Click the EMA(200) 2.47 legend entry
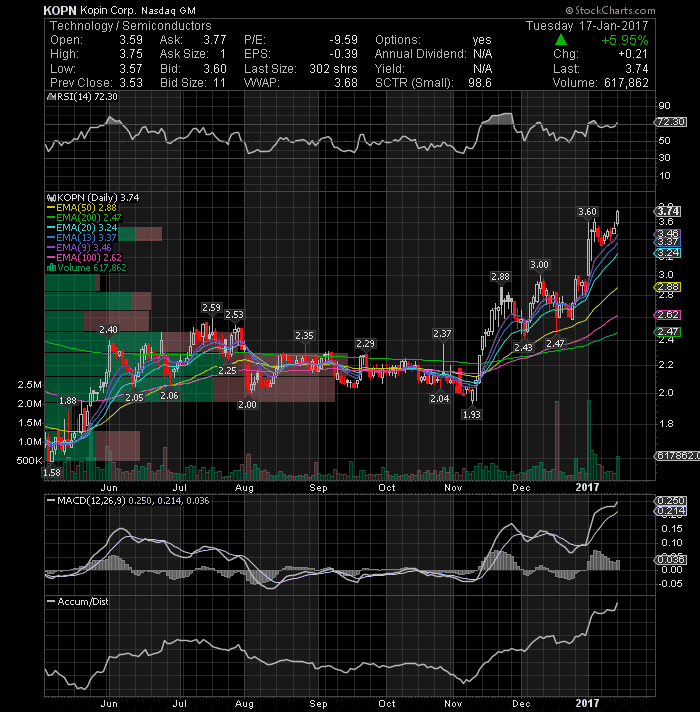 click(84, 218)
